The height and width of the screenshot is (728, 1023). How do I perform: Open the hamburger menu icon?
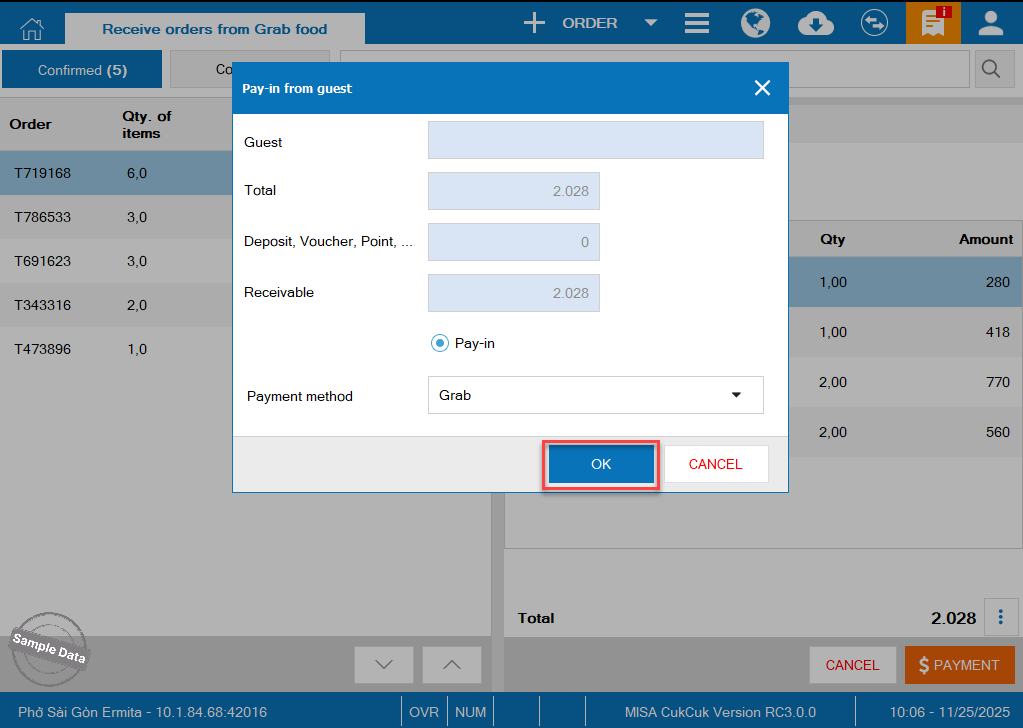click(x=697, y=23)
